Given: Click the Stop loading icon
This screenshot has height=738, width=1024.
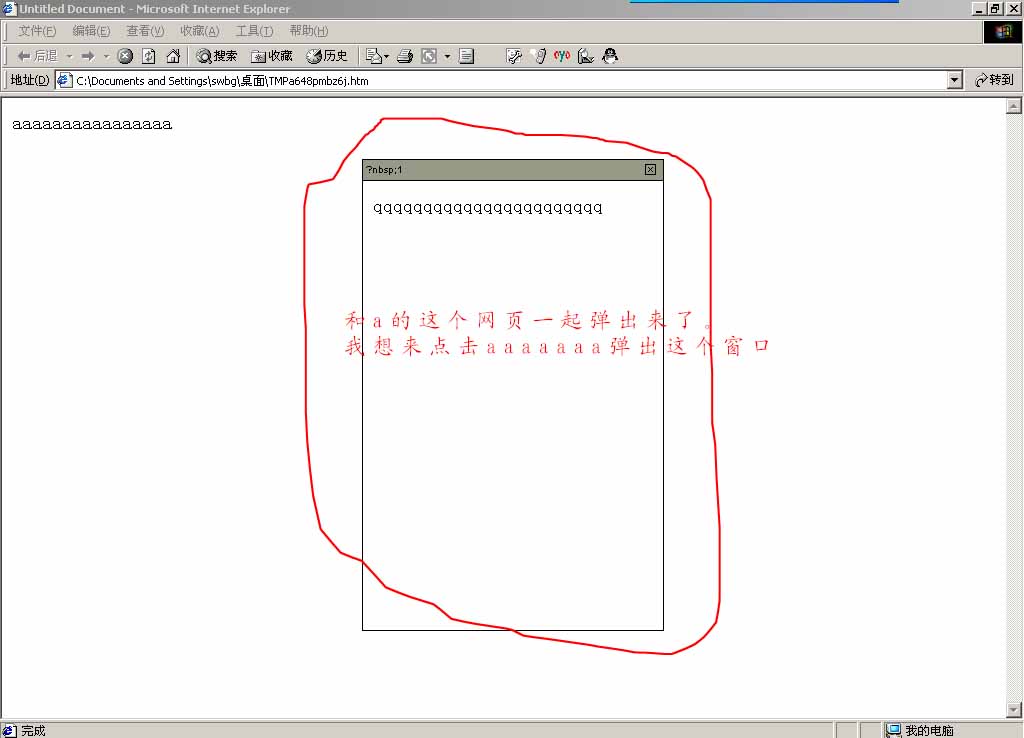Looking at the screenshot, I should coord(125,56).
